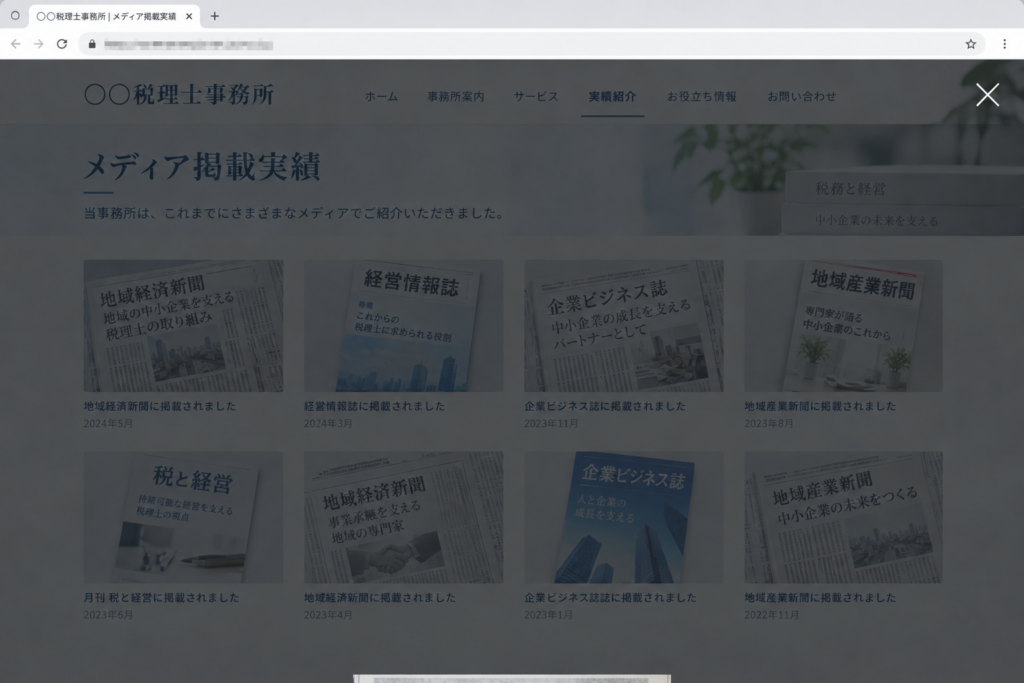Open blue 企業ビジネス誌 thumbnail dated 2023年1月

click(624, 517)
